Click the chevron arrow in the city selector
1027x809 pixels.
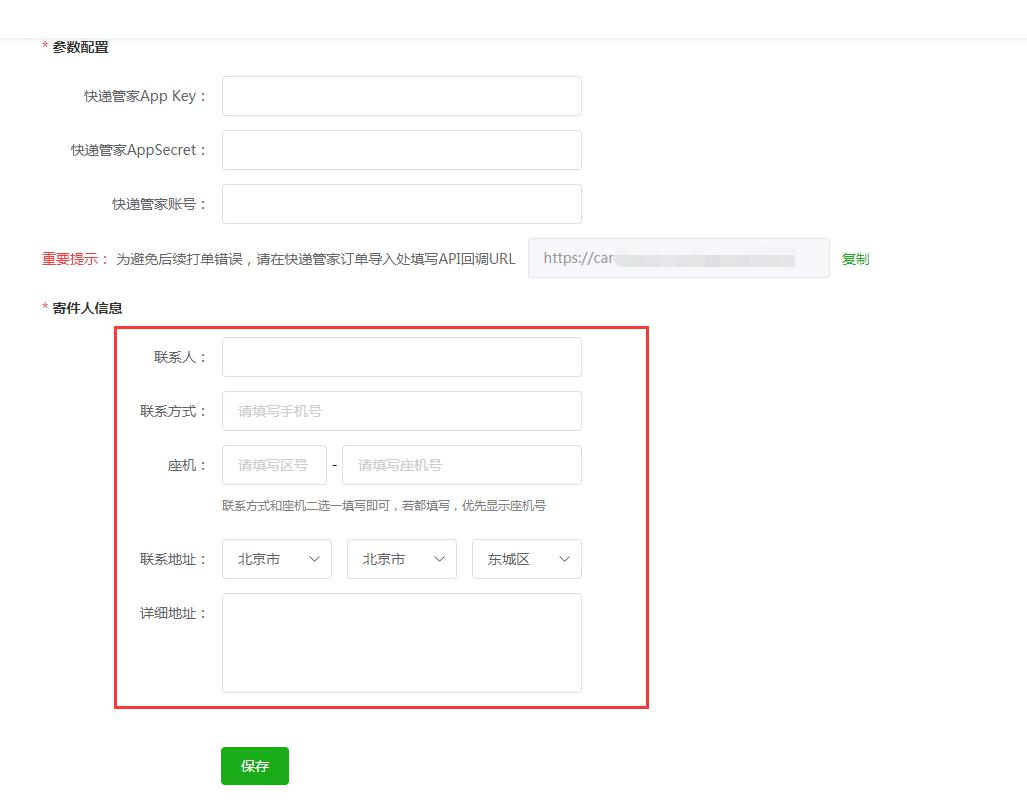click(439, 559)
